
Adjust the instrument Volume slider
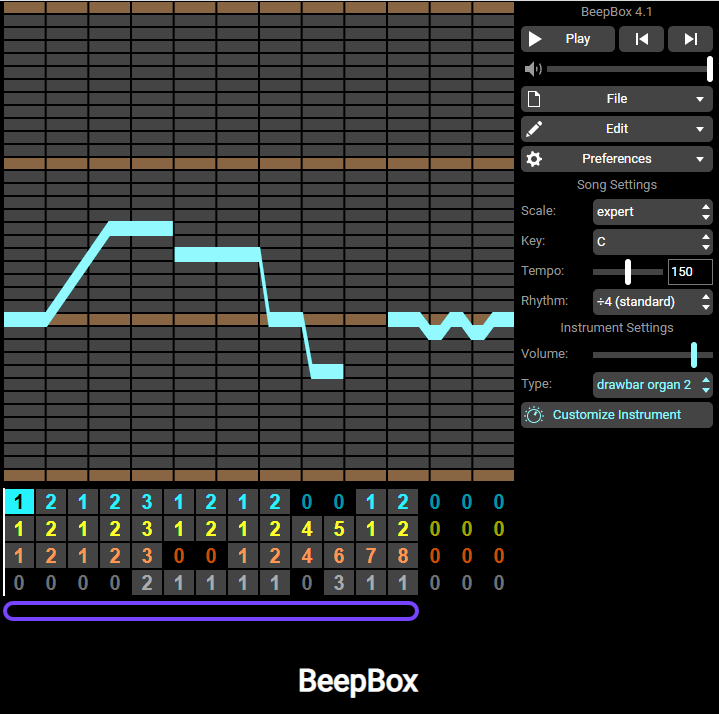point(653,354)
